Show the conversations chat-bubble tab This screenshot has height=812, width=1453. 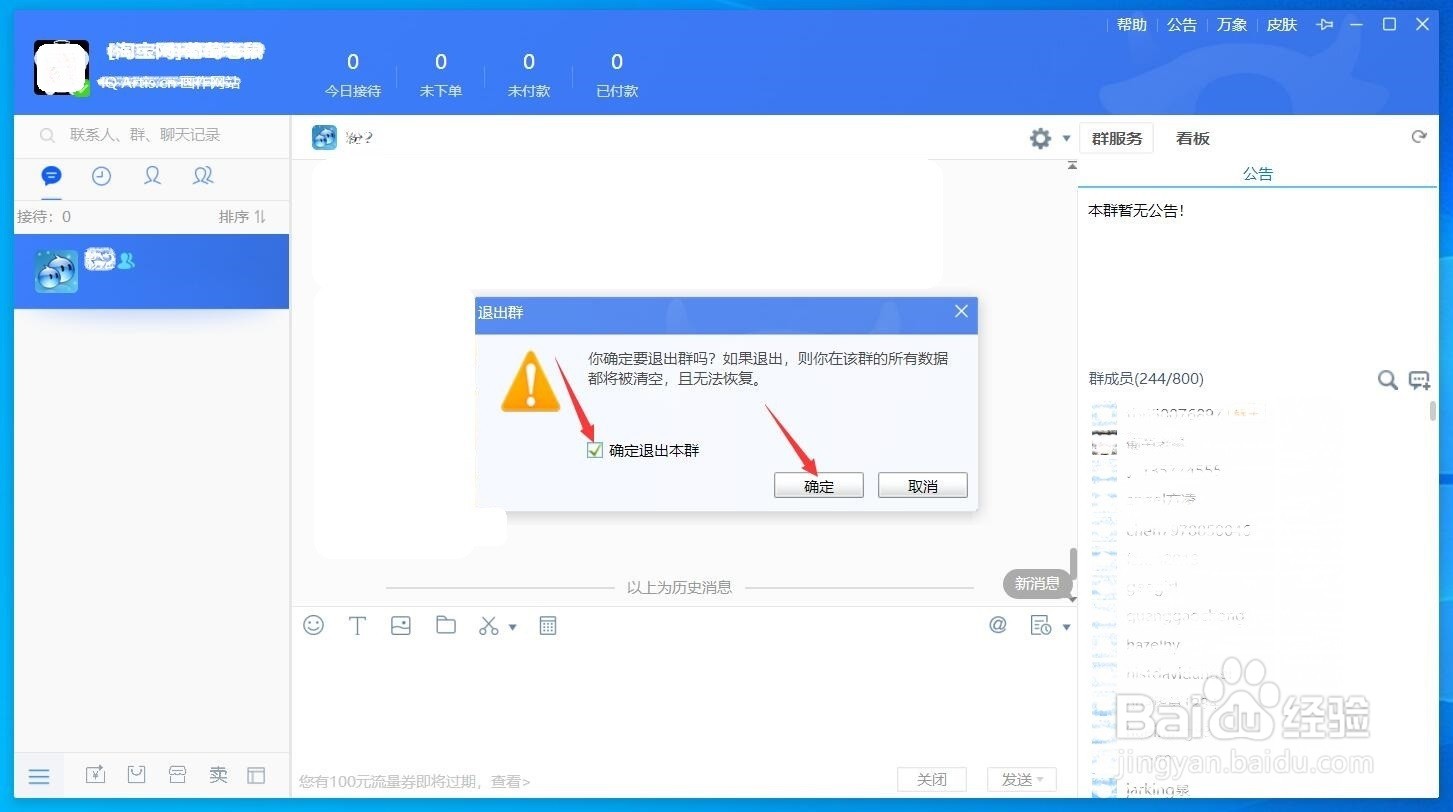tap(51, 176)
